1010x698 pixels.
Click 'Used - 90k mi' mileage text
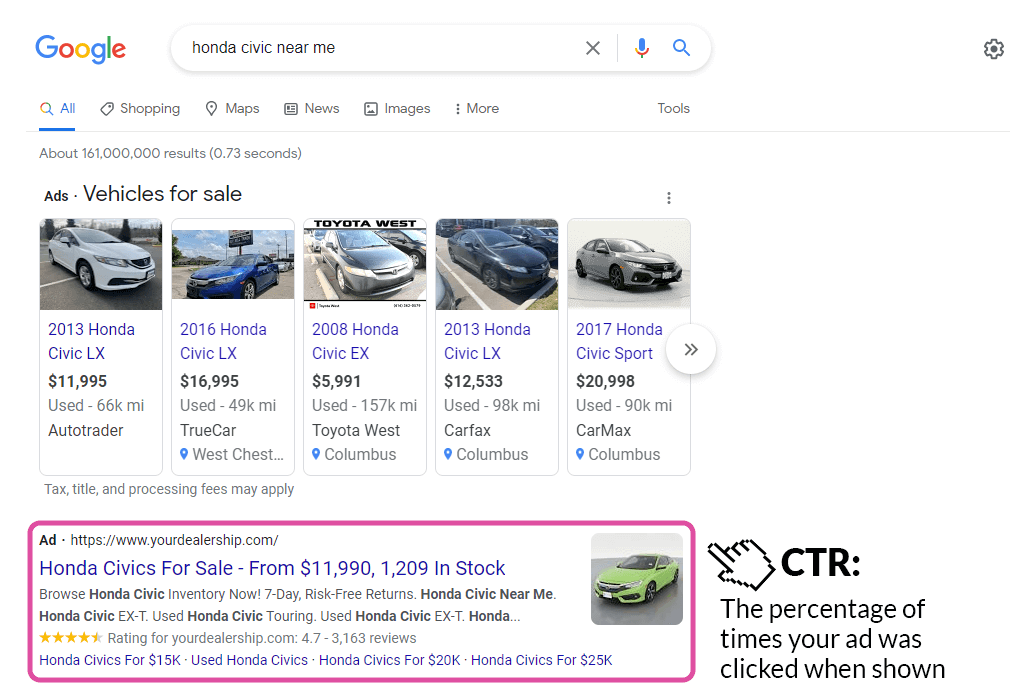(624, 406)
